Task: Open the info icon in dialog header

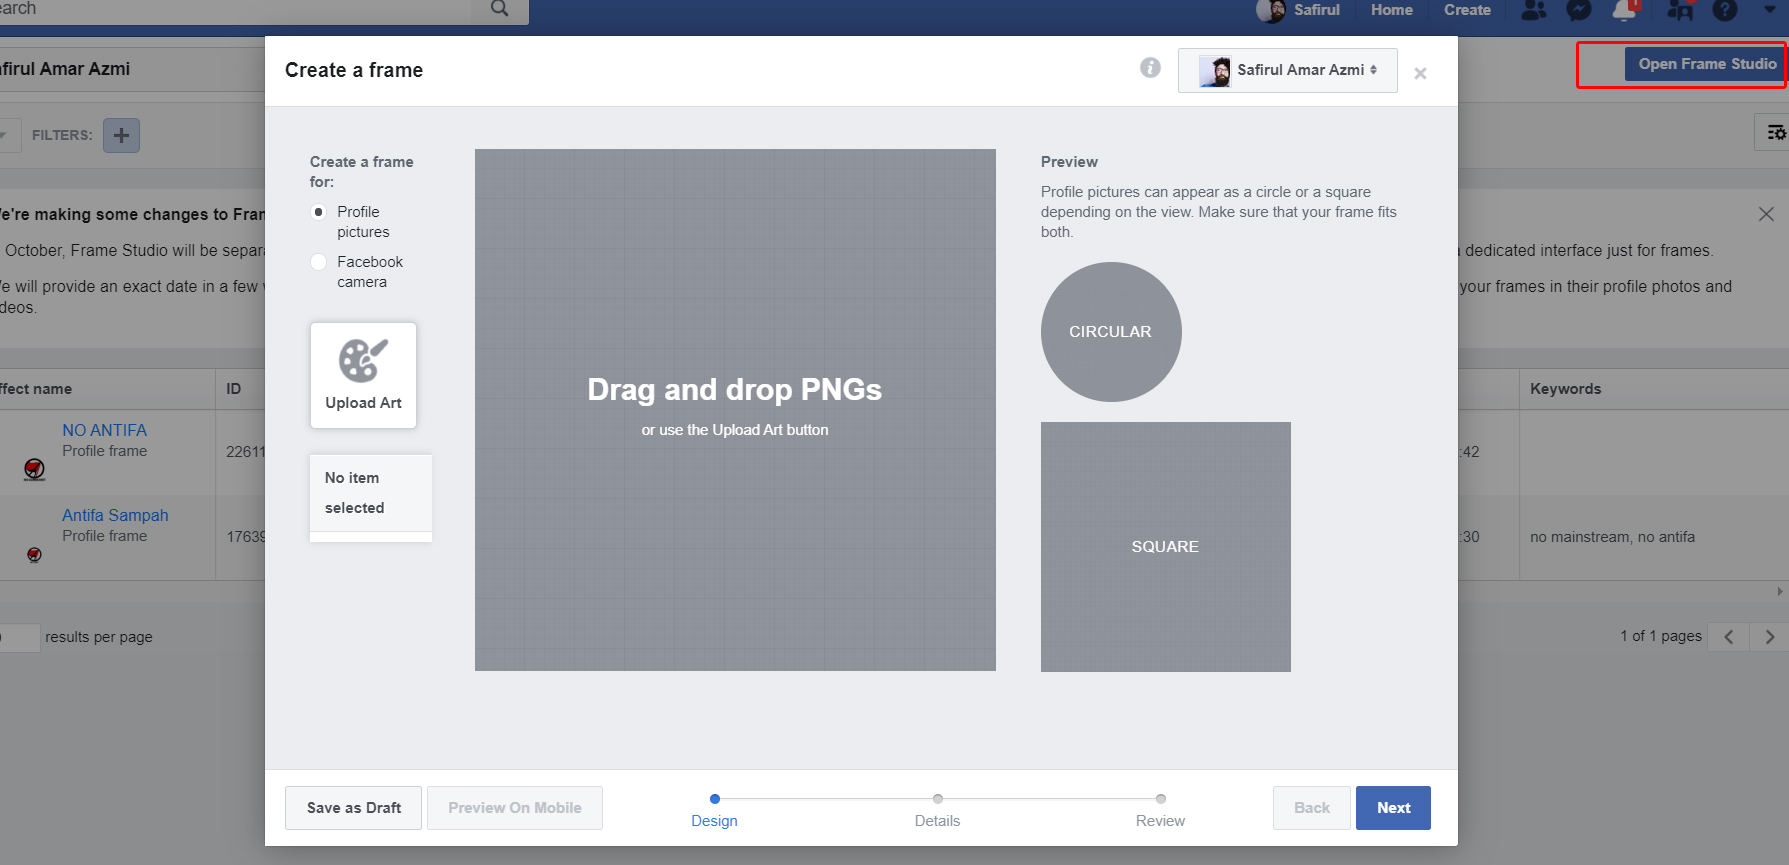Action: (1150, 67)
